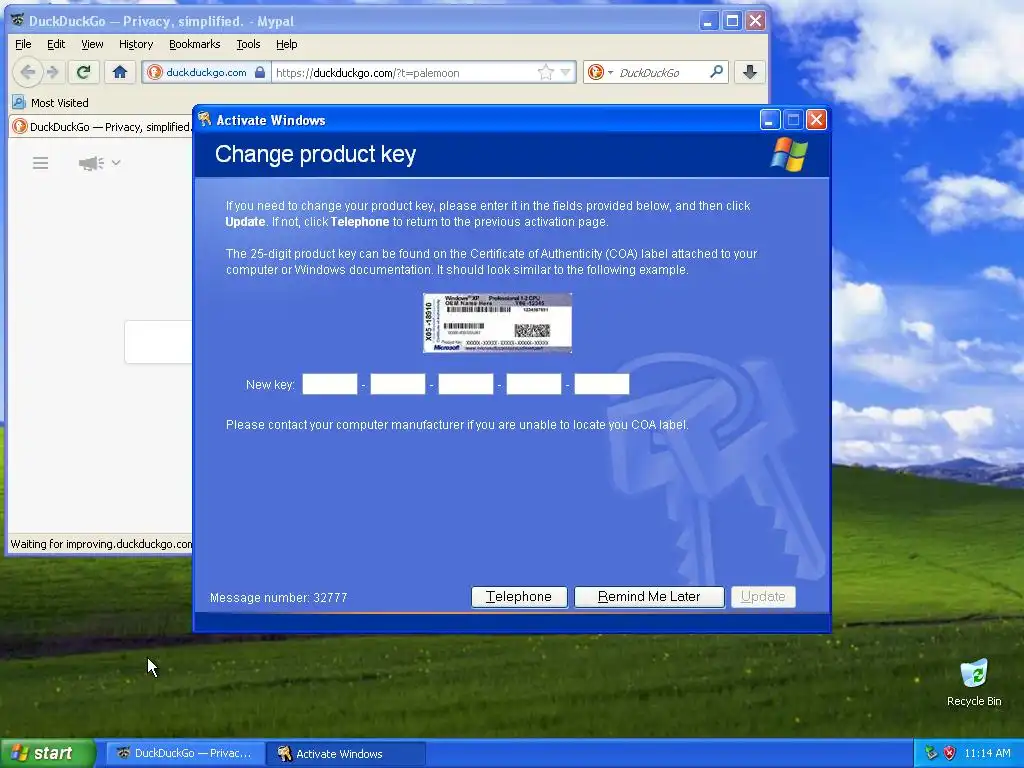This screenshot has height=768, width=1024.
Task: Click the first New key field
Action: pyautogui.click(x=330, y=384)
